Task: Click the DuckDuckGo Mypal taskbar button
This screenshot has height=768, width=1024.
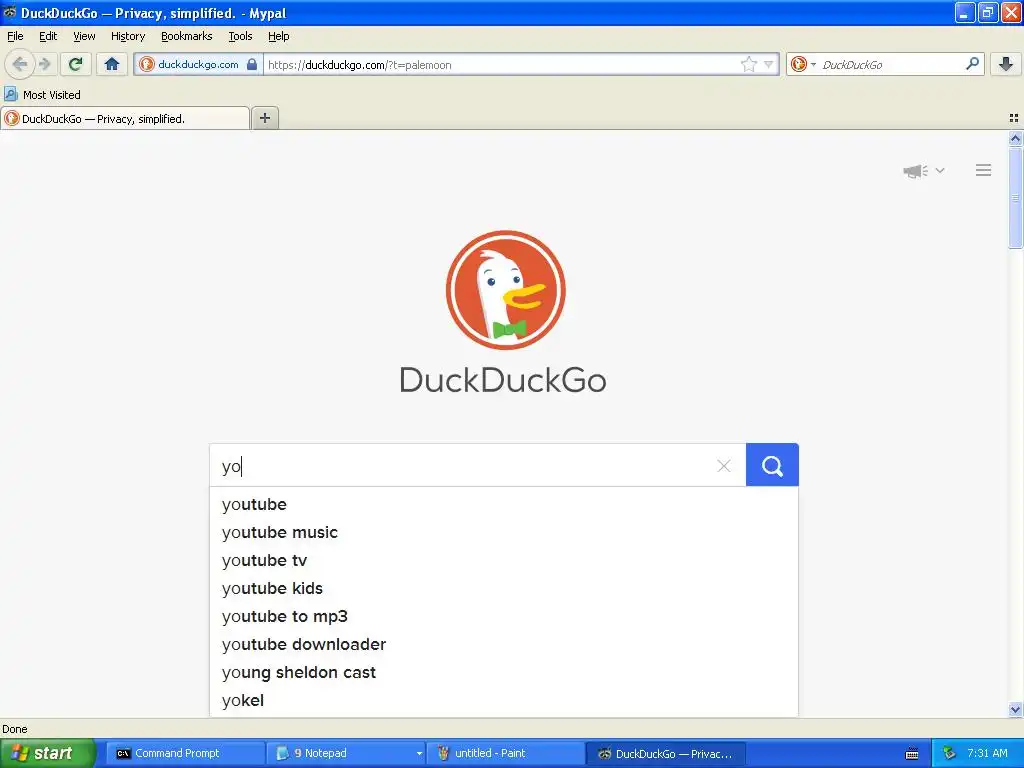Action: (665, 753)
